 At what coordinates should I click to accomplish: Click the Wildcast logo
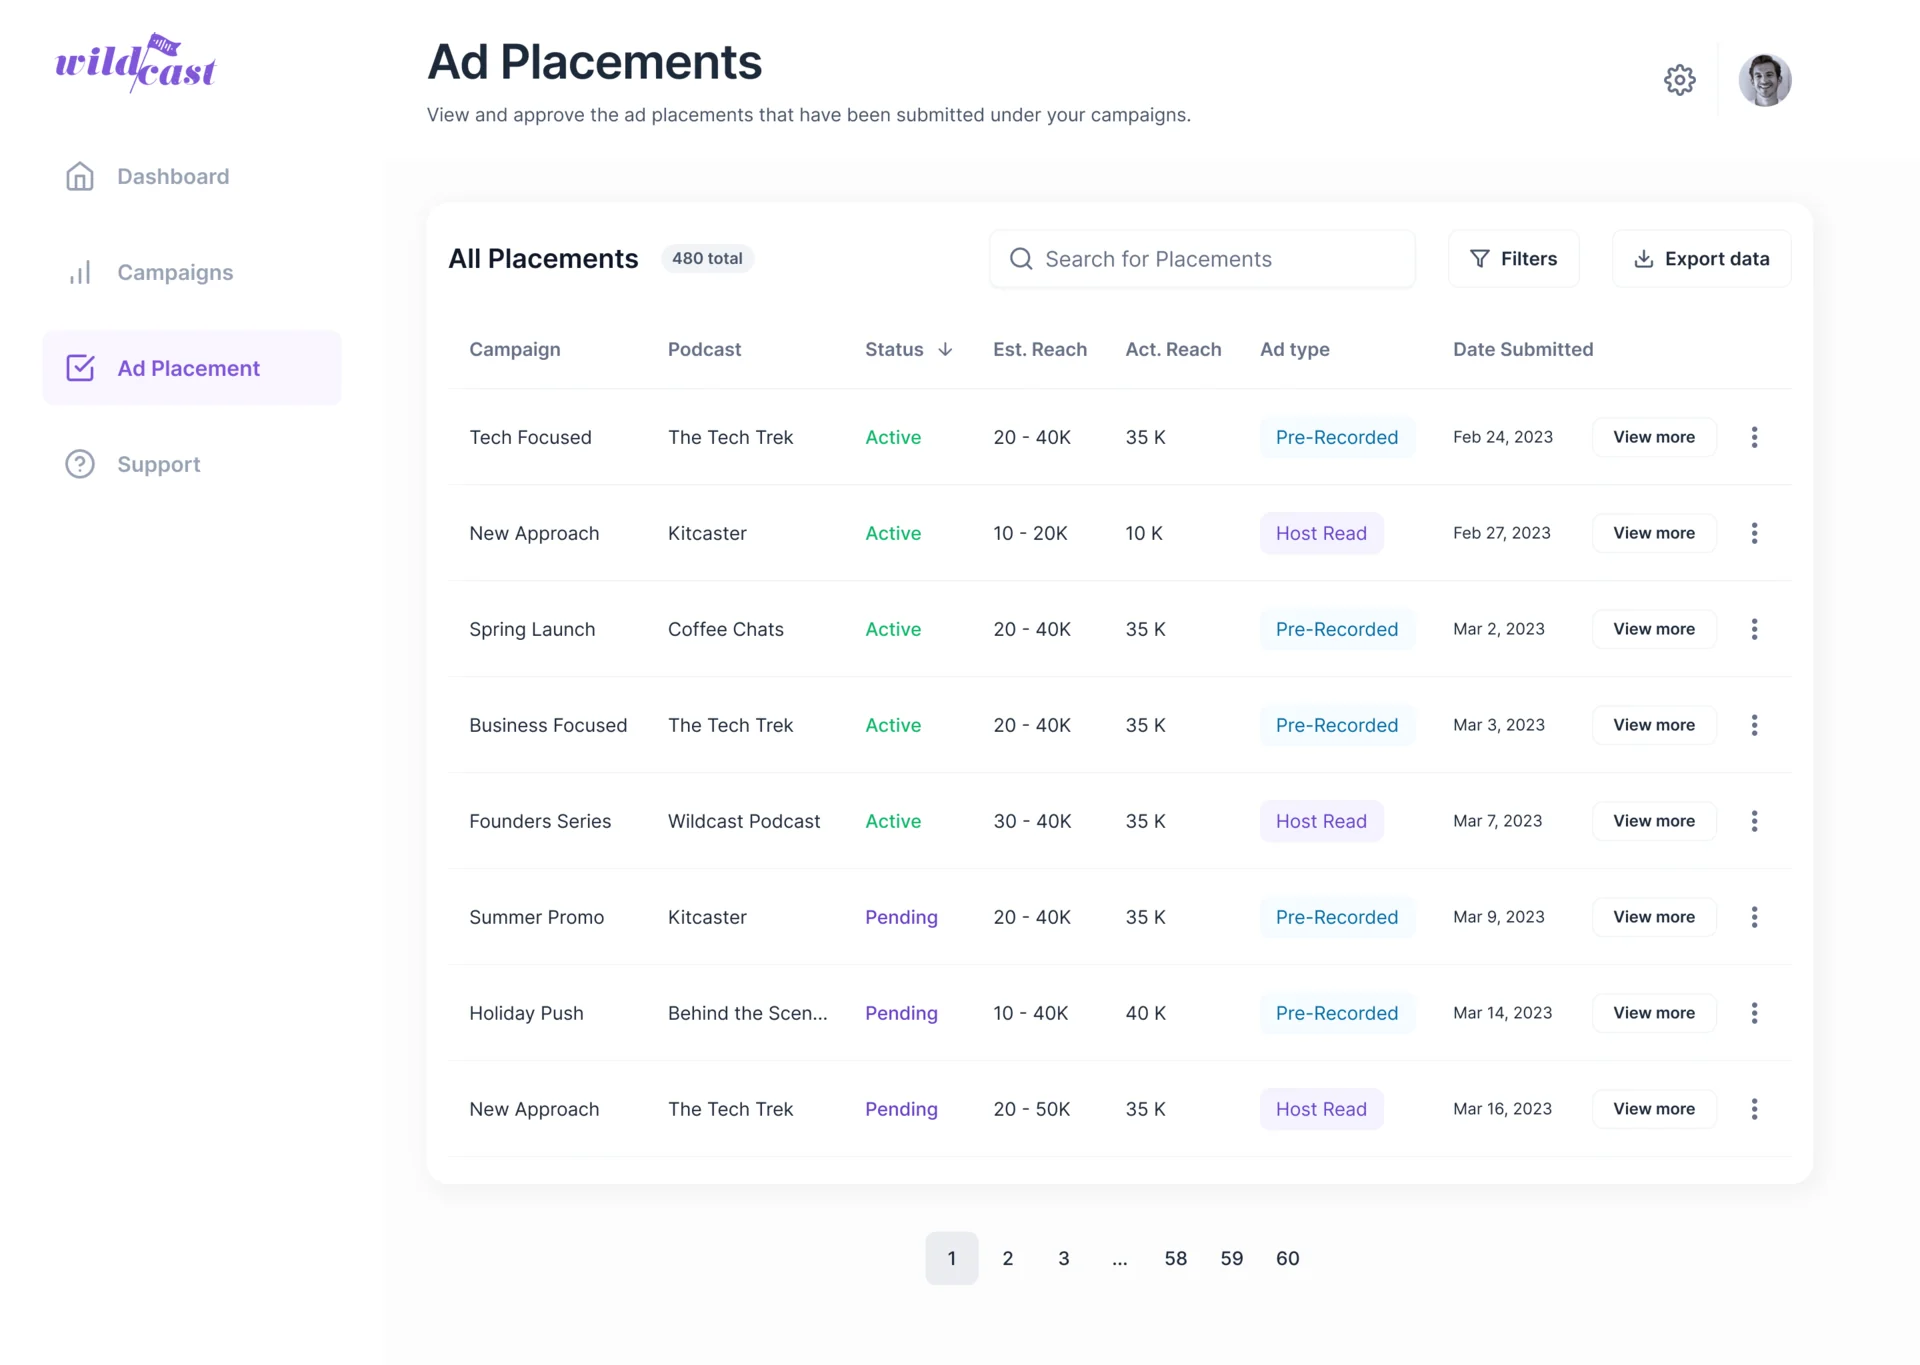[x=136, y=63]
